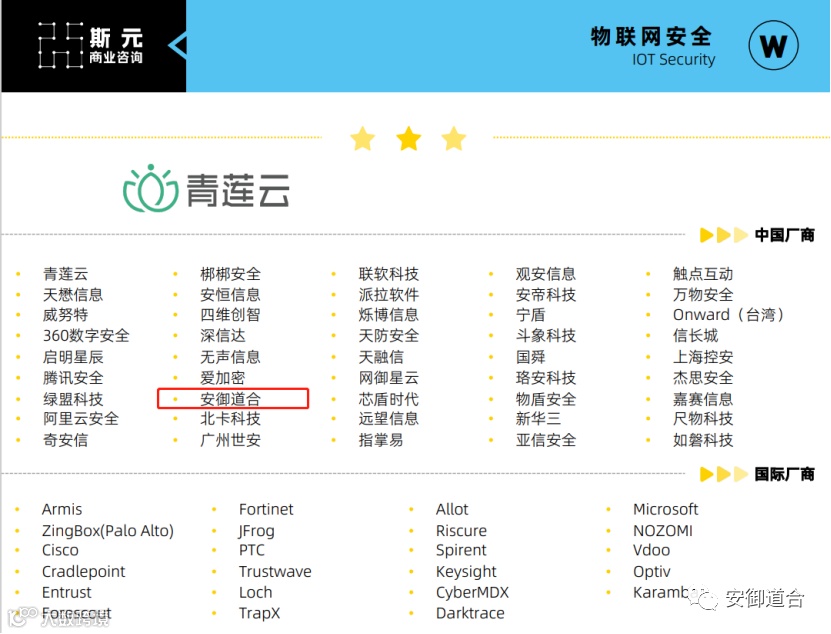Select NOZOMI entry

663,531
